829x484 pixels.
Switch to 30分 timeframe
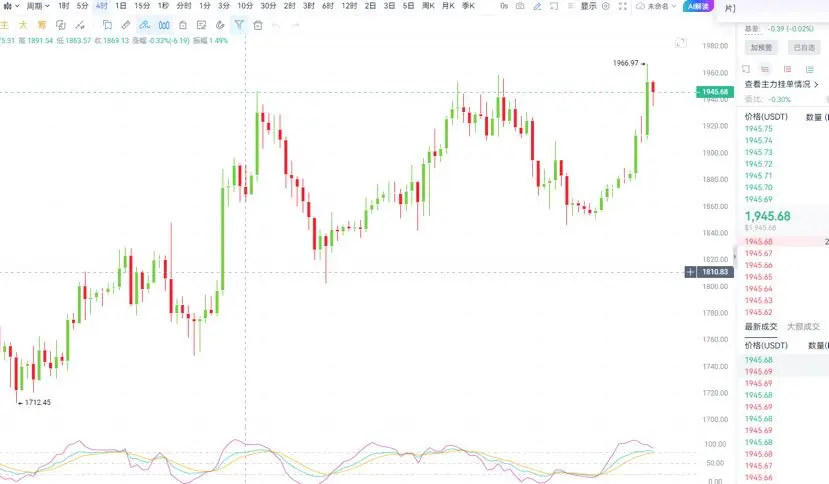pyautogui.click(x=268, y=6)
